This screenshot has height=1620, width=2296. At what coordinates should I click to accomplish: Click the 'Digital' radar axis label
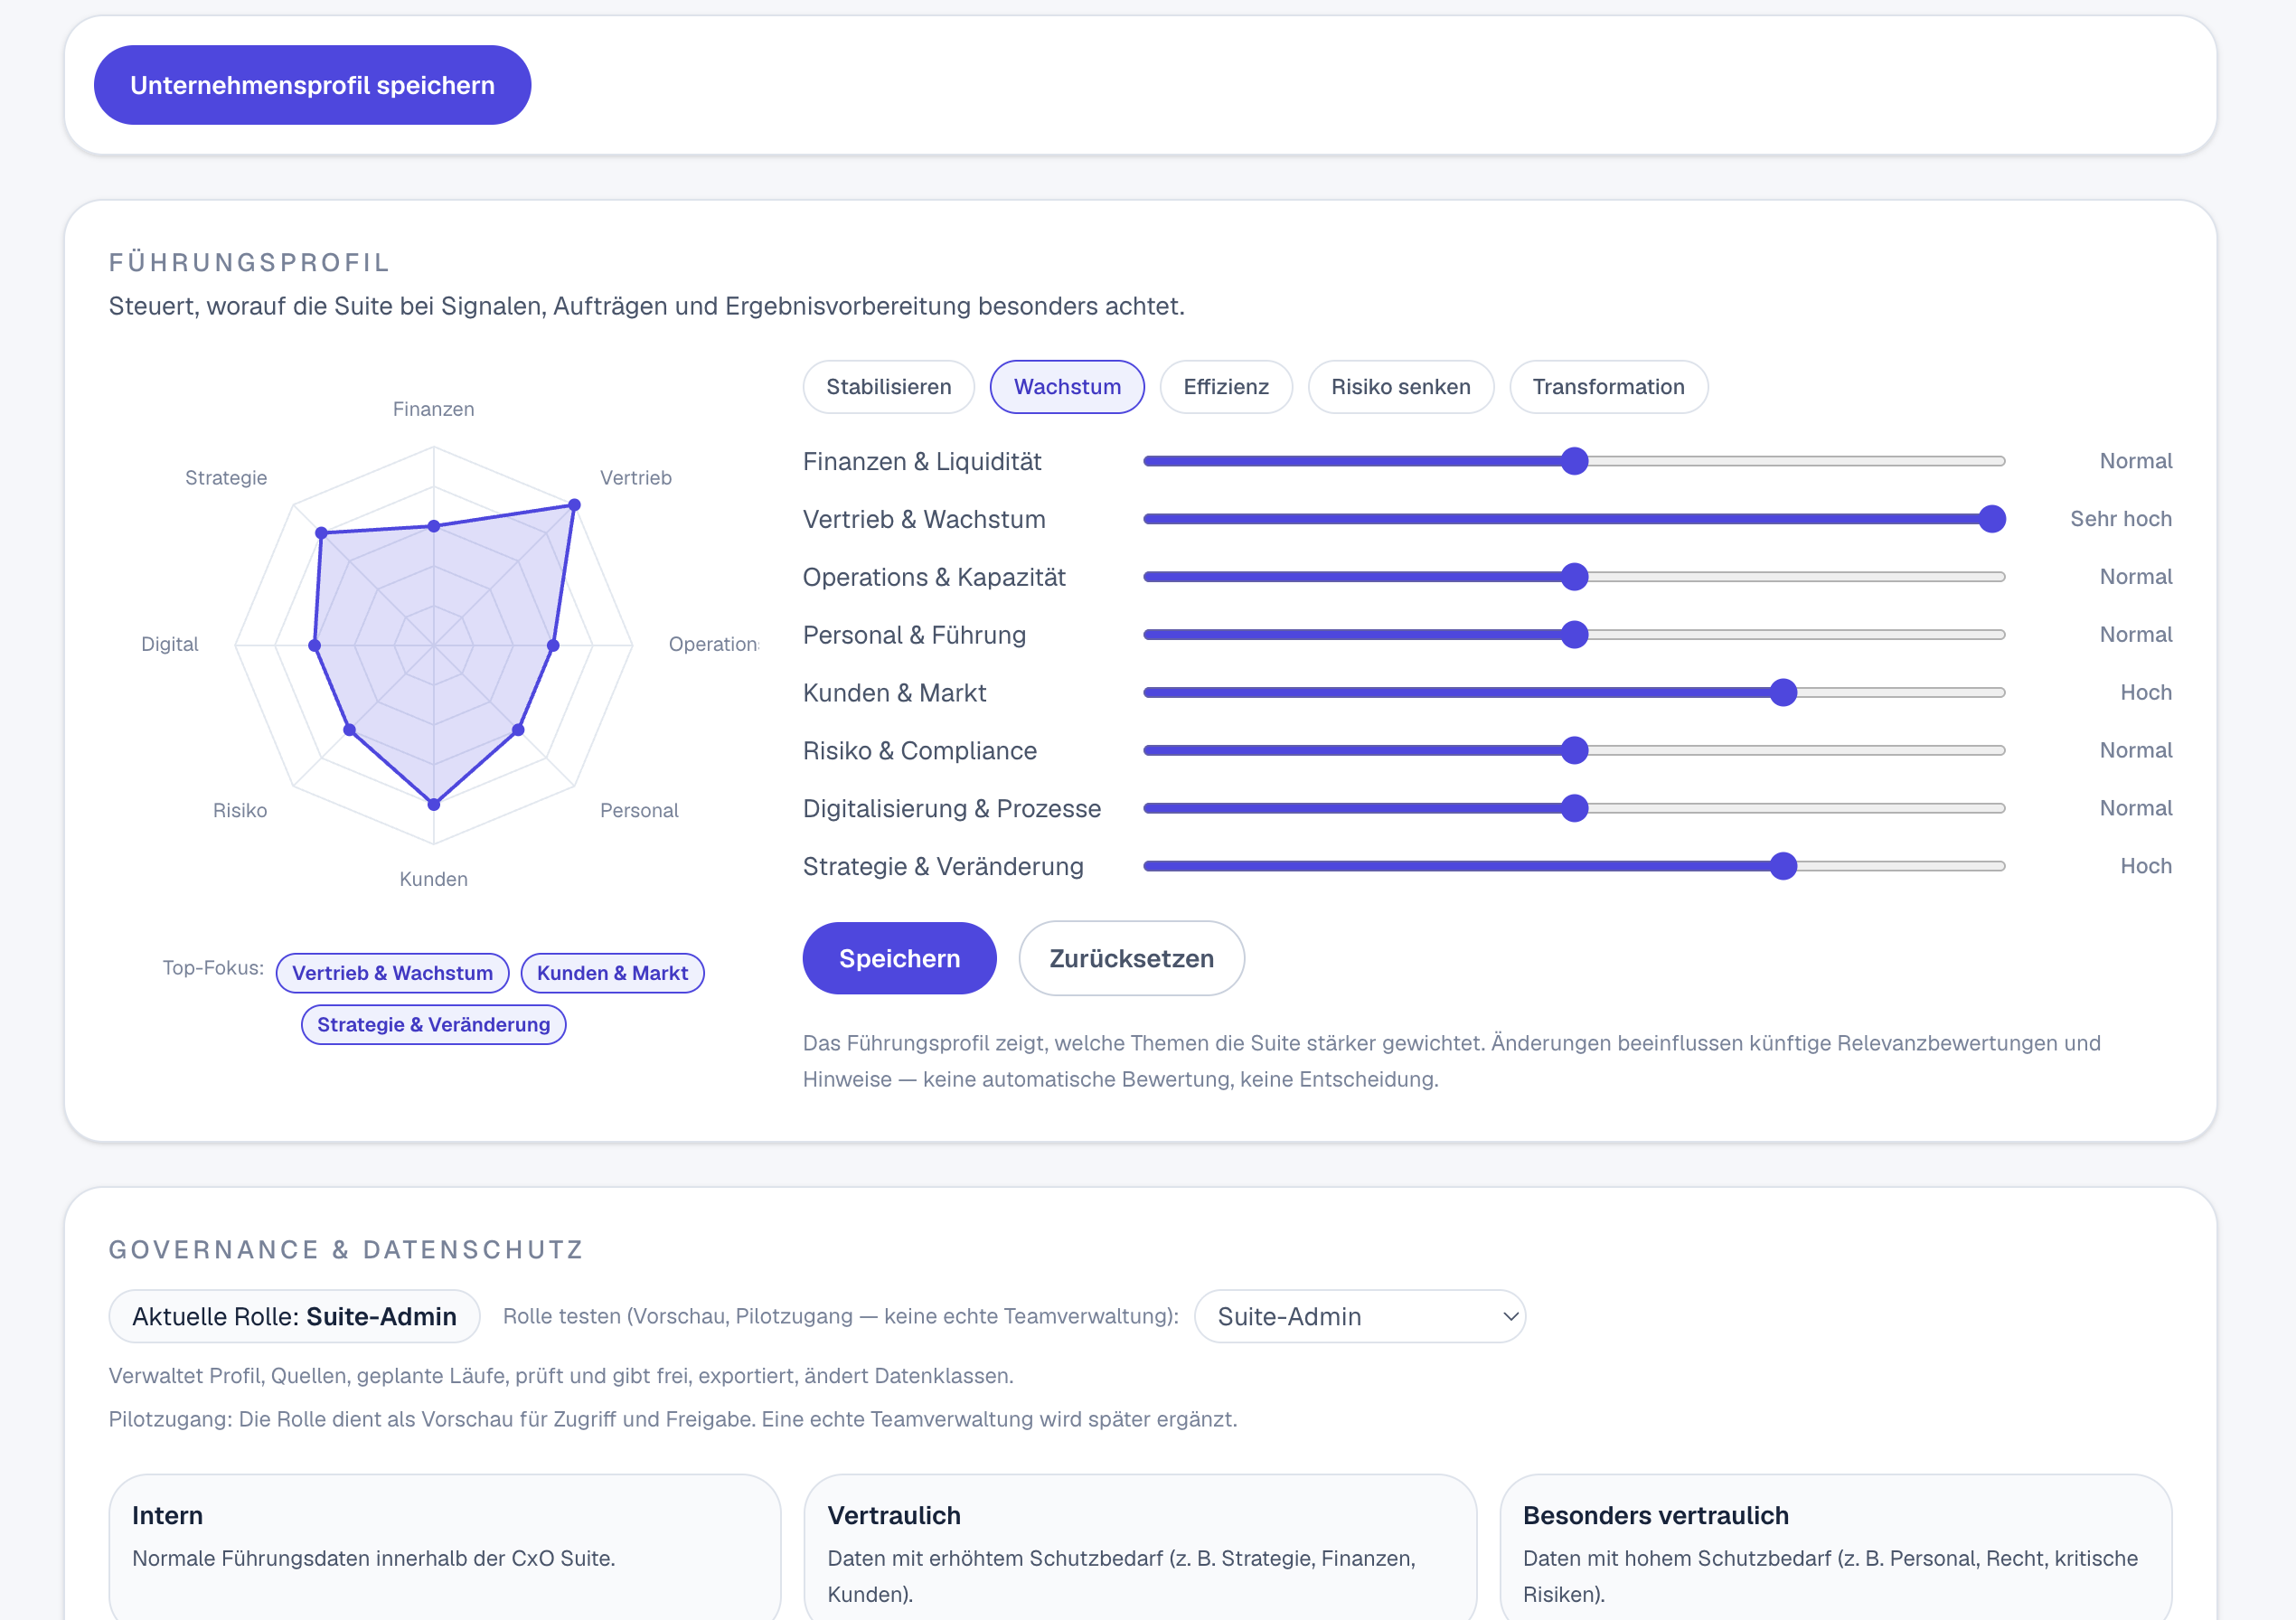170,644
